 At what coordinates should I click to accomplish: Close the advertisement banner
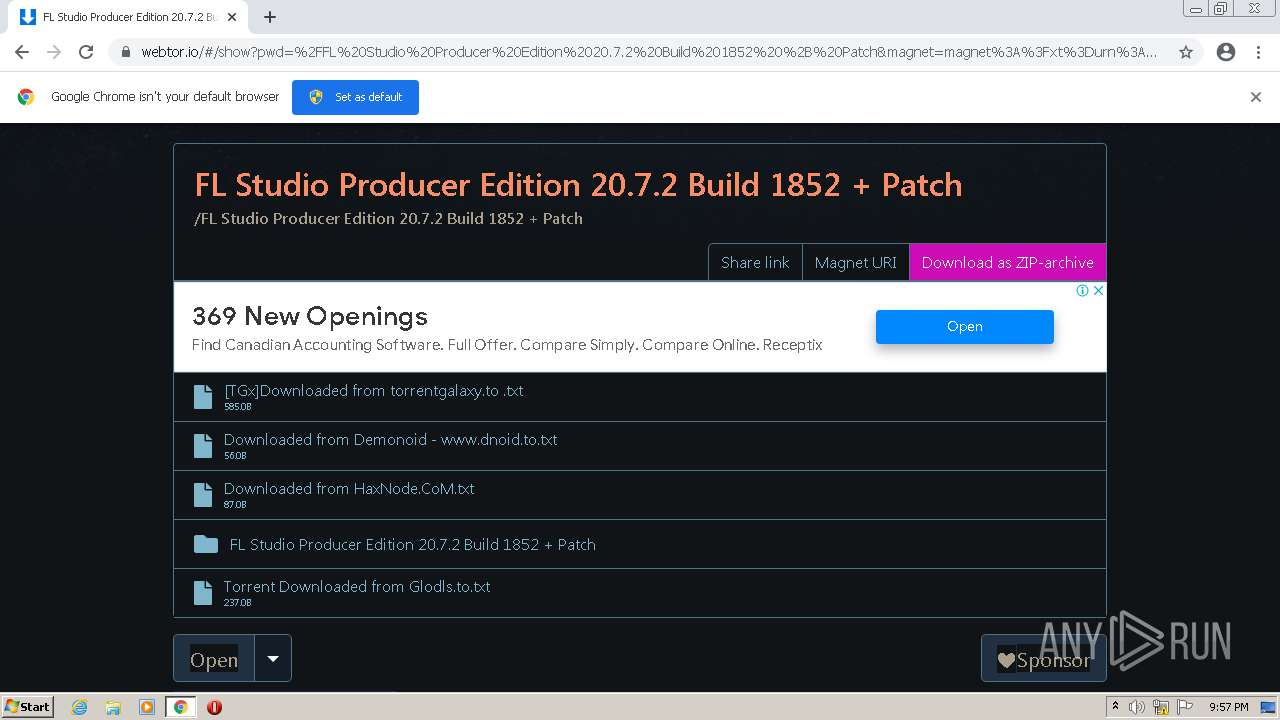coord(1098,291)
